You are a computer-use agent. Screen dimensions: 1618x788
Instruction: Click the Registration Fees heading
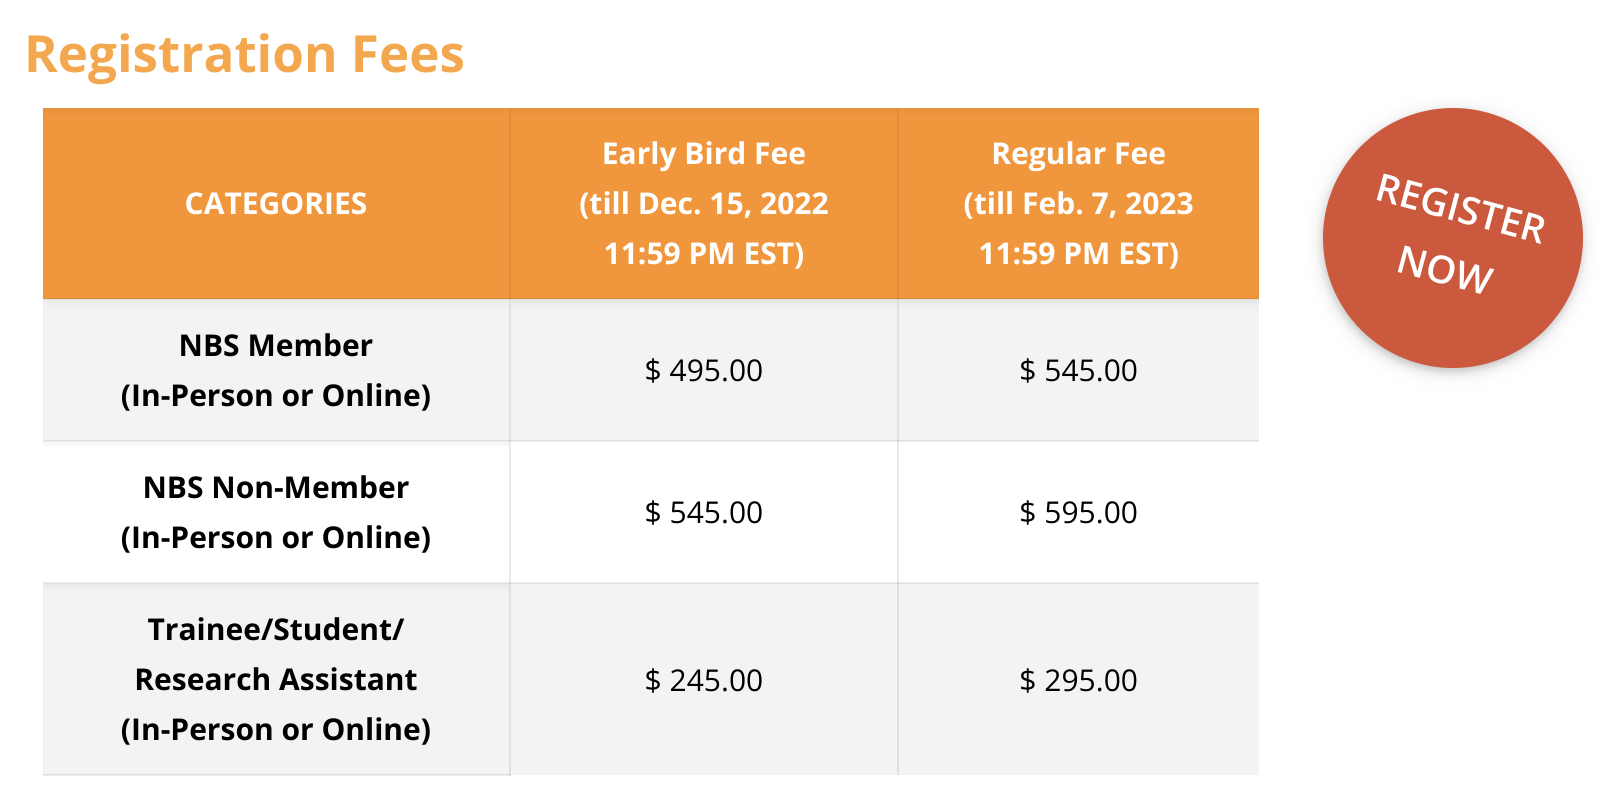point(245,54)
